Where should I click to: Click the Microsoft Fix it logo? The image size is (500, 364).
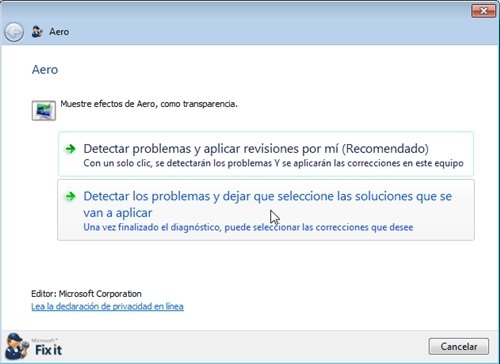(34, 346)
